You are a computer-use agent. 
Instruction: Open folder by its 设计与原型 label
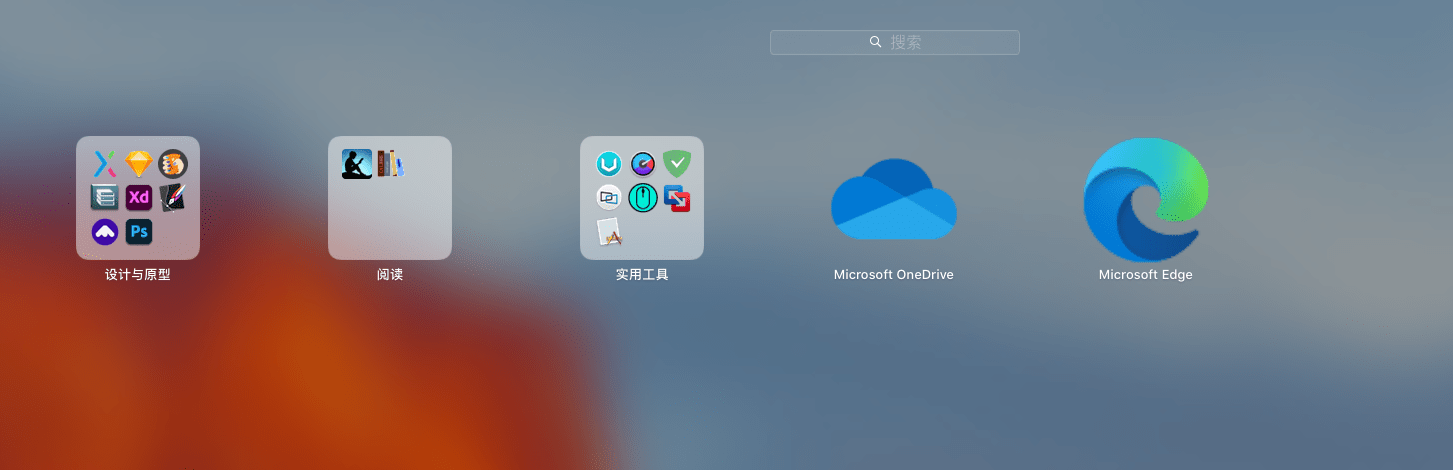[x=138, y=274]
